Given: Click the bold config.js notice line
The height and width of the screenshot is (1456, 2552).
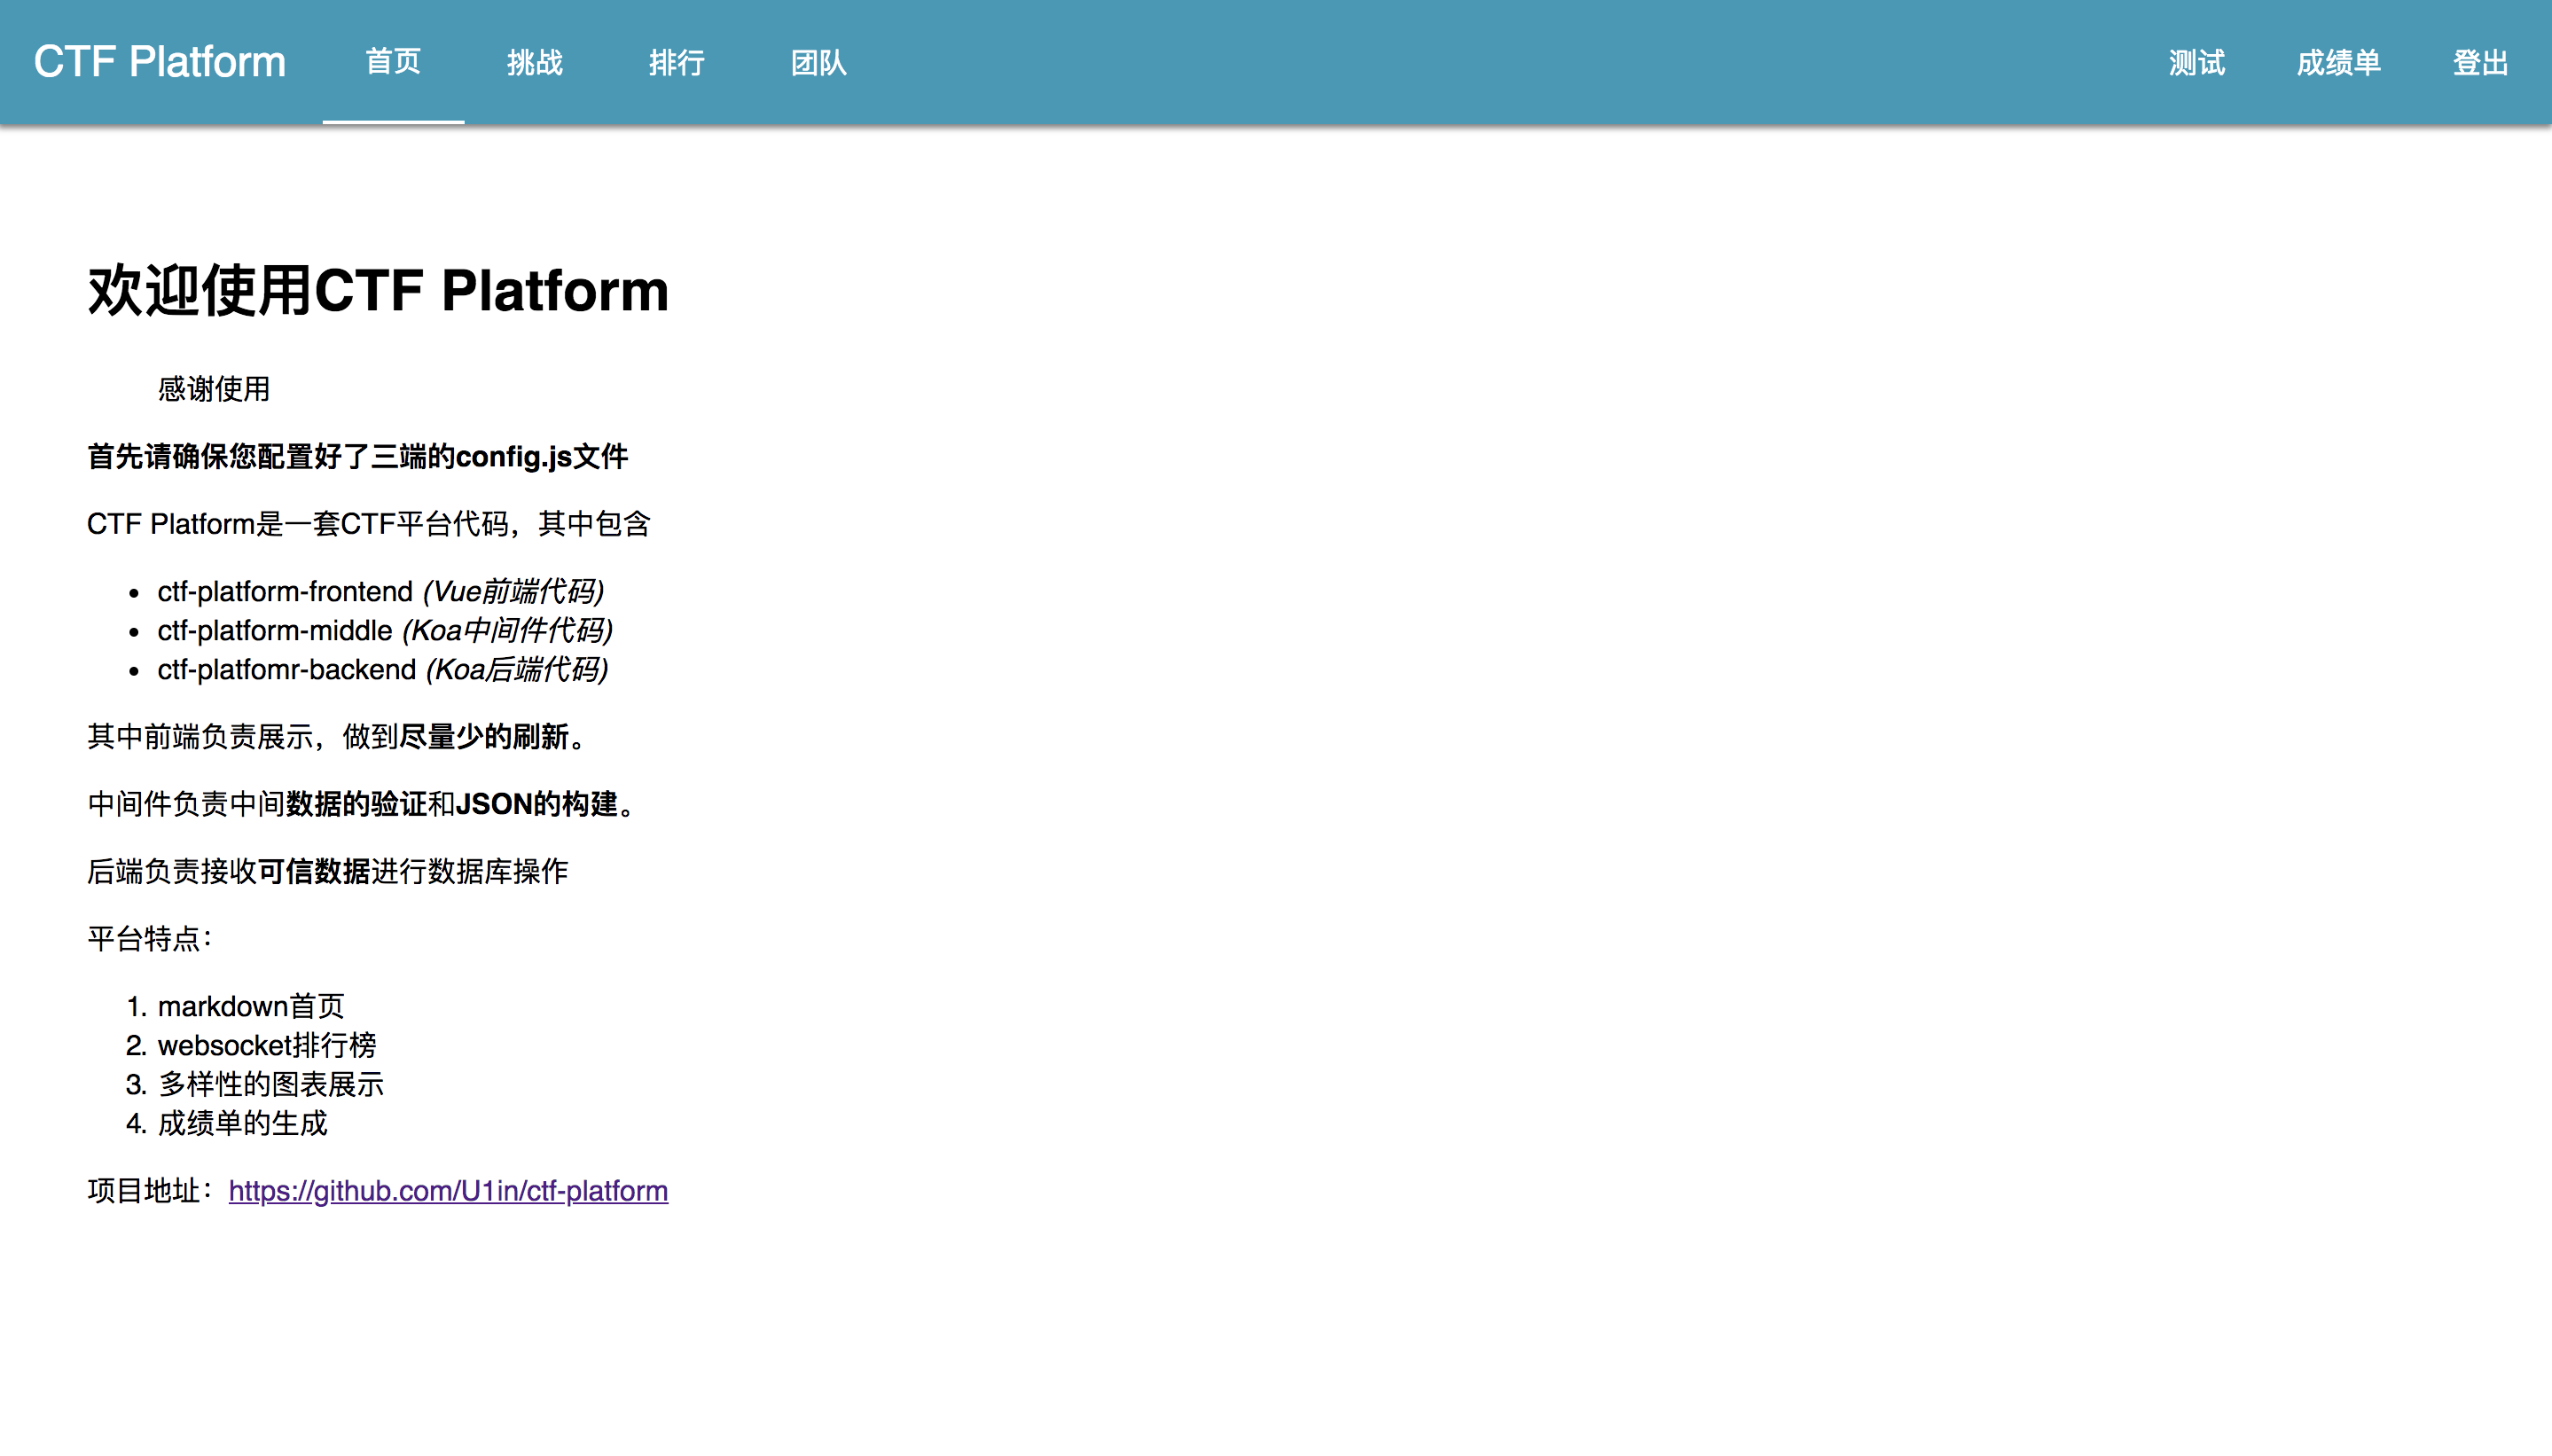Looking at the screenshot, I should tap(357, 457).
